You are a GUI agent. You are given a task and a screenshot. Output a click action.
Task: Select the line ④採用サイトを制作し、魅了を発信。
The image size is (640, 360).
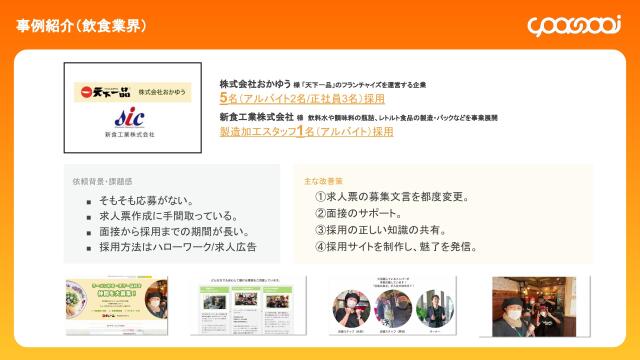(396, 247)
